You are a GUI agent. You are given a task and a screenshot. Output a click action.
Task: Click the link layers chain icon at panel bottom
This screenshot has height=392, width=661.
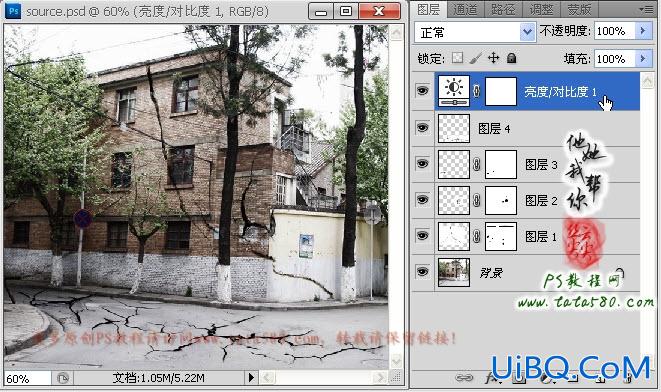coord(464,378)
